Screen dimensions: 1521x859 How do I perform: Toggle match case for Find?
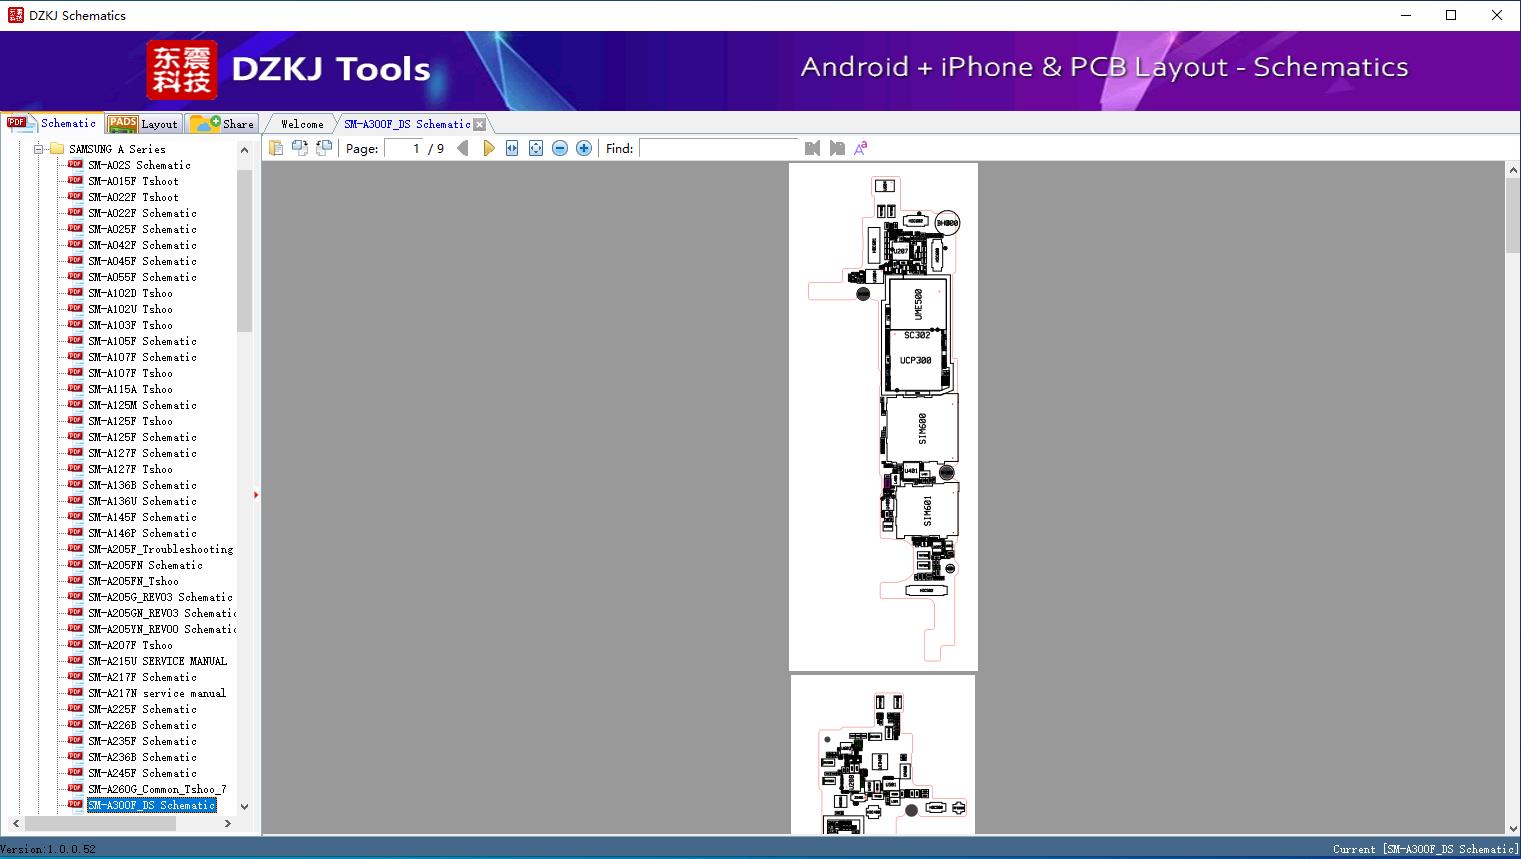click(861, 148)
